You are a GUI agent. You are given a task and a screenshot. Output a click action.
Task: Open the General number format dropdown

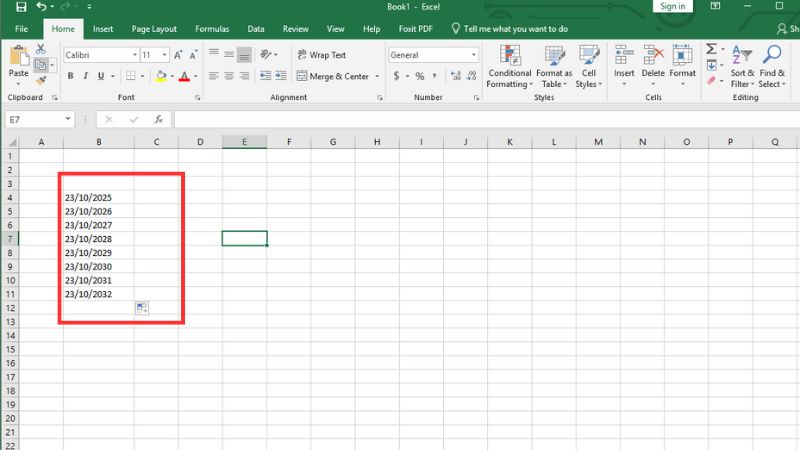point(474,55)
